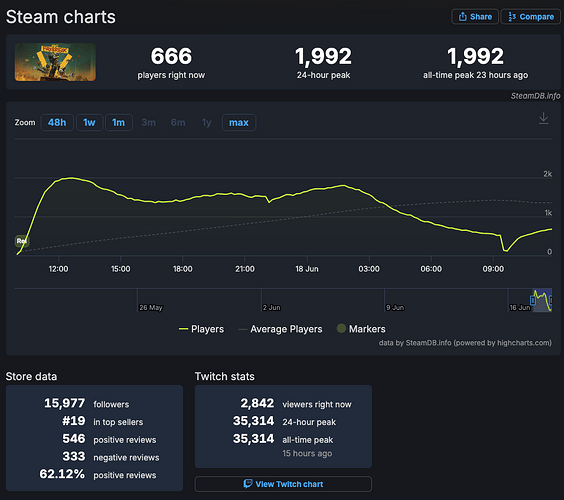Choose the max zoom range

pyautogui.click(x=239, y=123)
